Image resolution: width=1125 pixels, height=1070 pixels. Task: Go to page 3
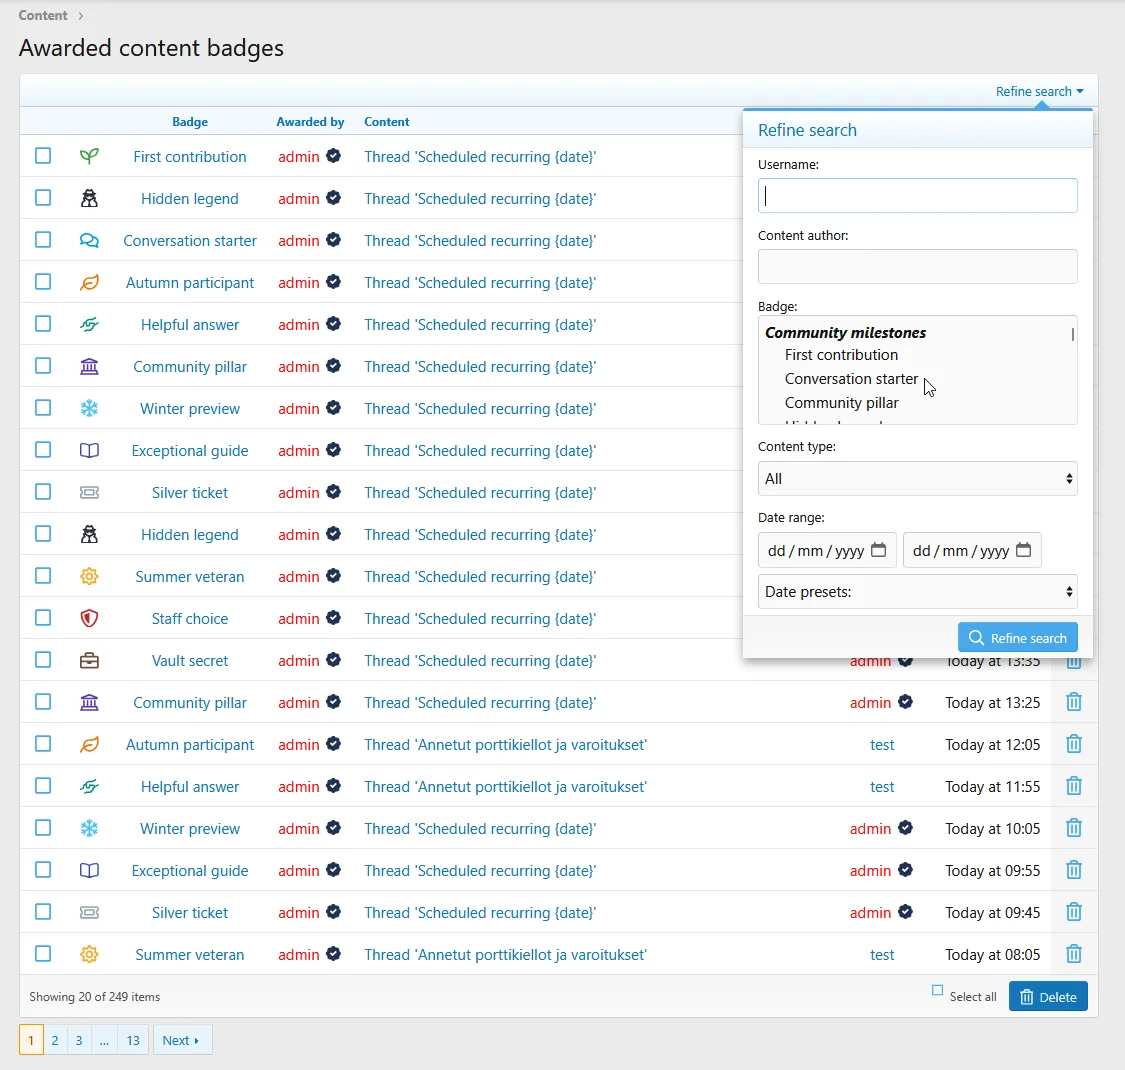(79, 1040)
